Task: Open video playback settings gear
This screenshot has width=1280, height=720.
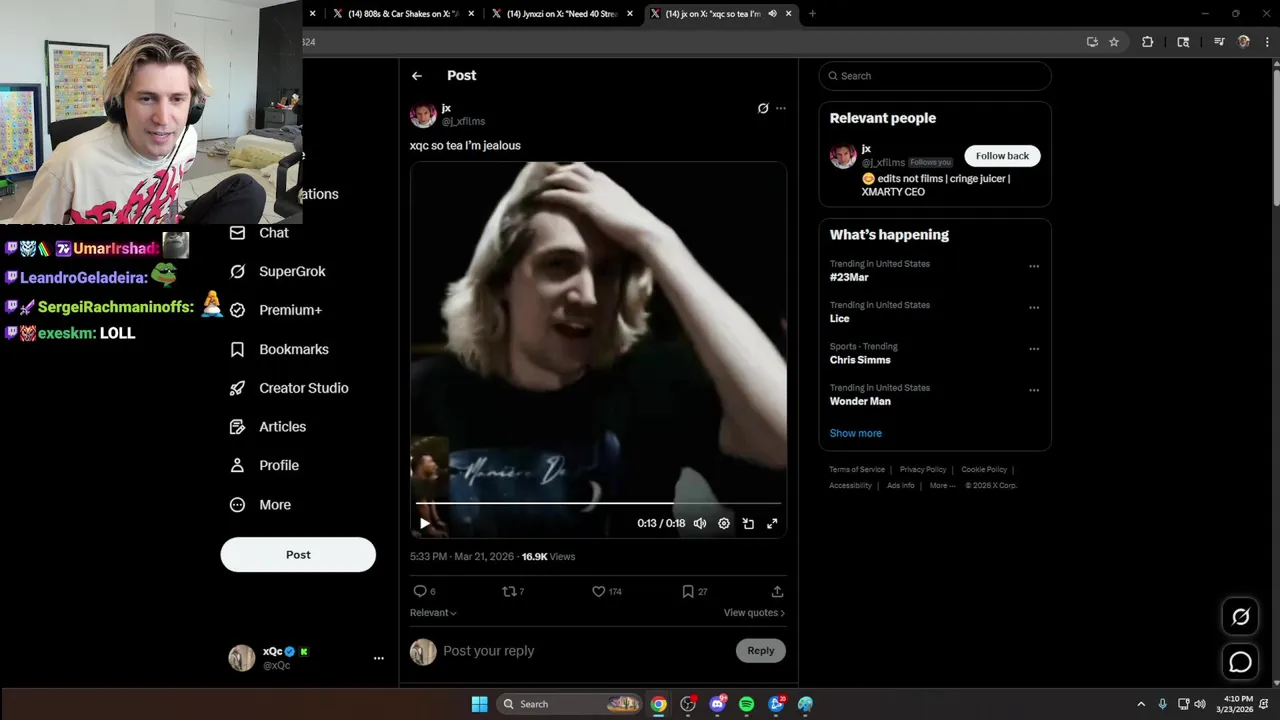Action: click(724, 523)
